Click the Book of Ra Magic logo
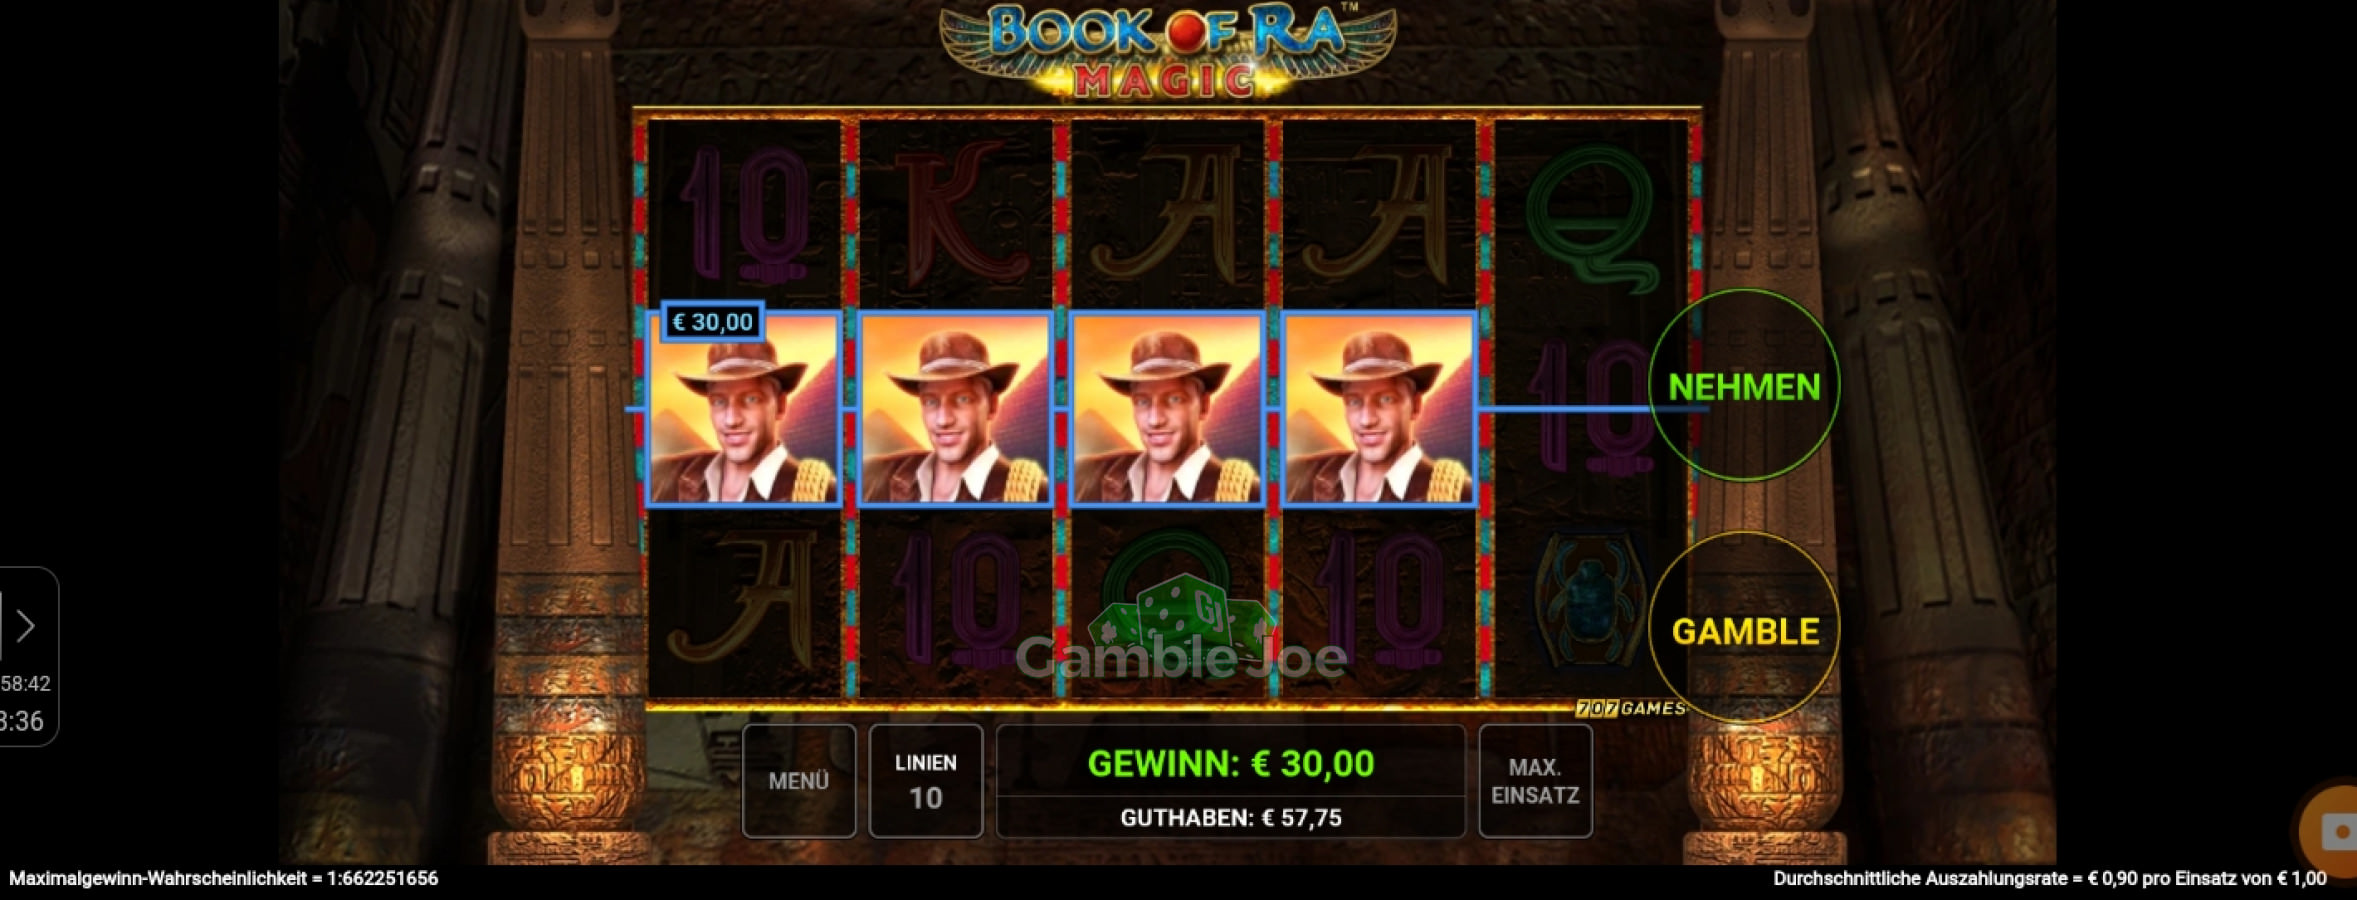This screenshot has height=900, width=2357. coord(1167,50)
